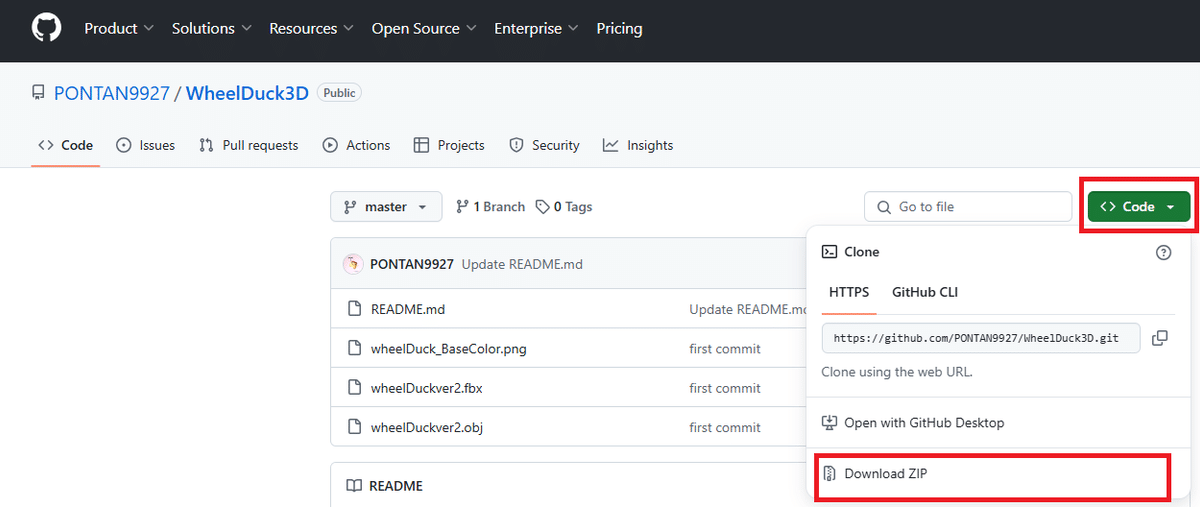Open the wheelDuckver2.fbx file
Viewport: 1200px width, 507px height.
pyautogui.click(x=427, y=388)
